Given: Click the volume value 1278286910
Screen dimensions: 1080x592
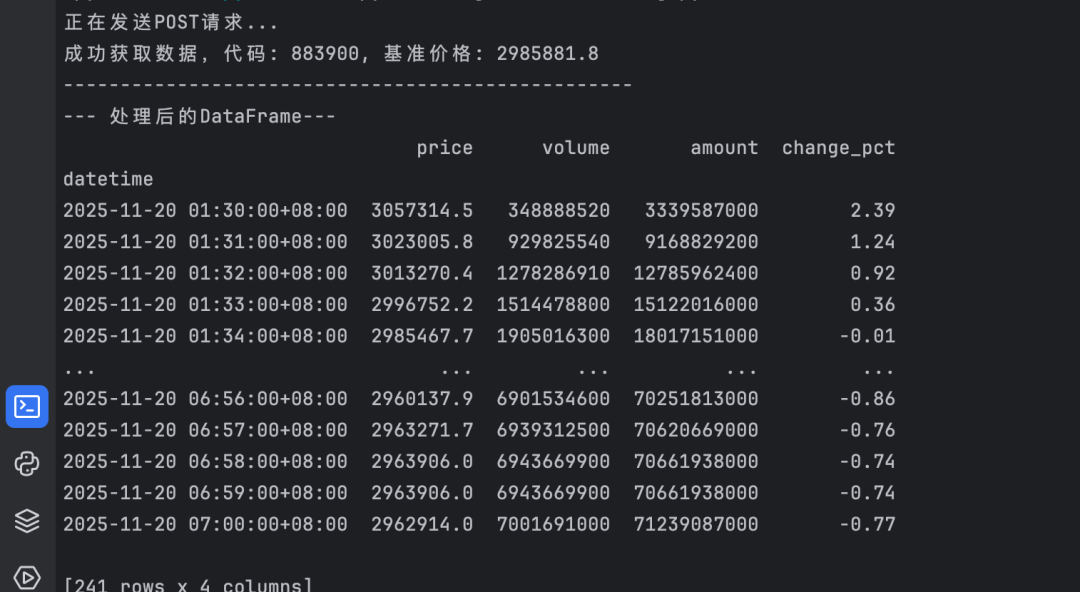Looking at the screenshot, I should click(553, 273).
